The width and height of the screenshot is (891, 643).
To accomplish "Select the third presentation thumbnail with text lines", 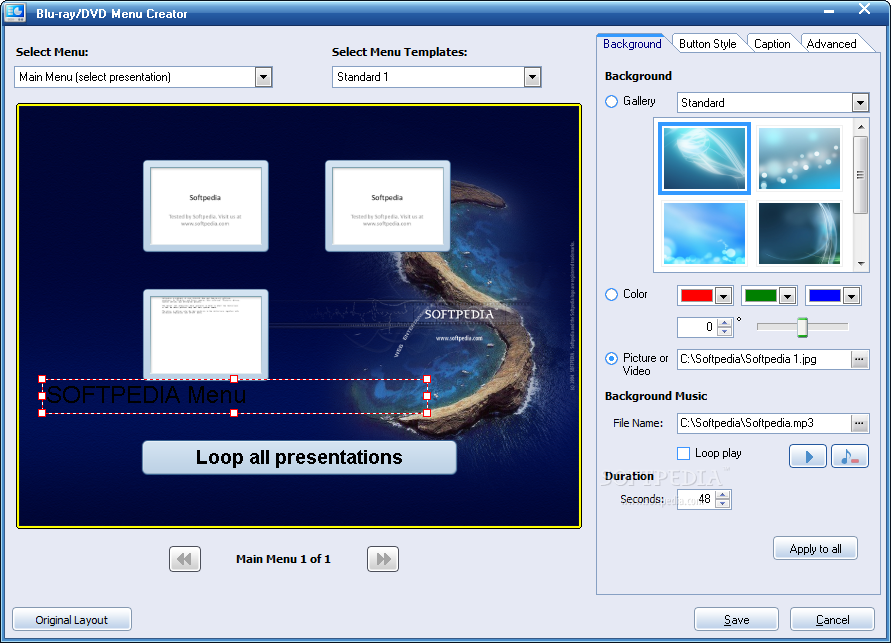I will [206, 334].
